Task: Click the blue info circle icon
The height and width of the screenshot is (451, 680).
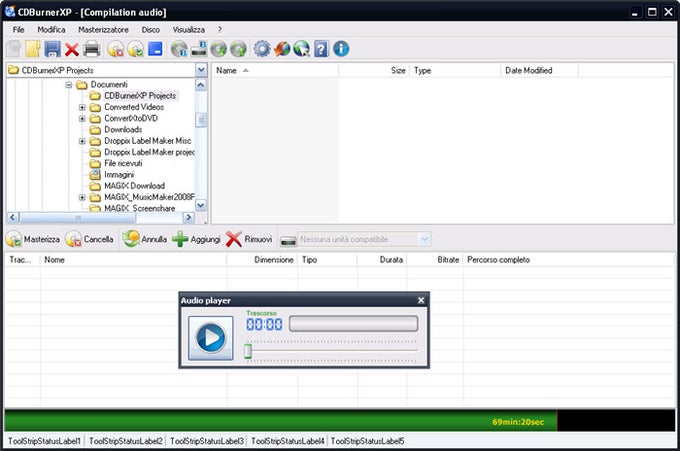Action: tap(341, 49)
